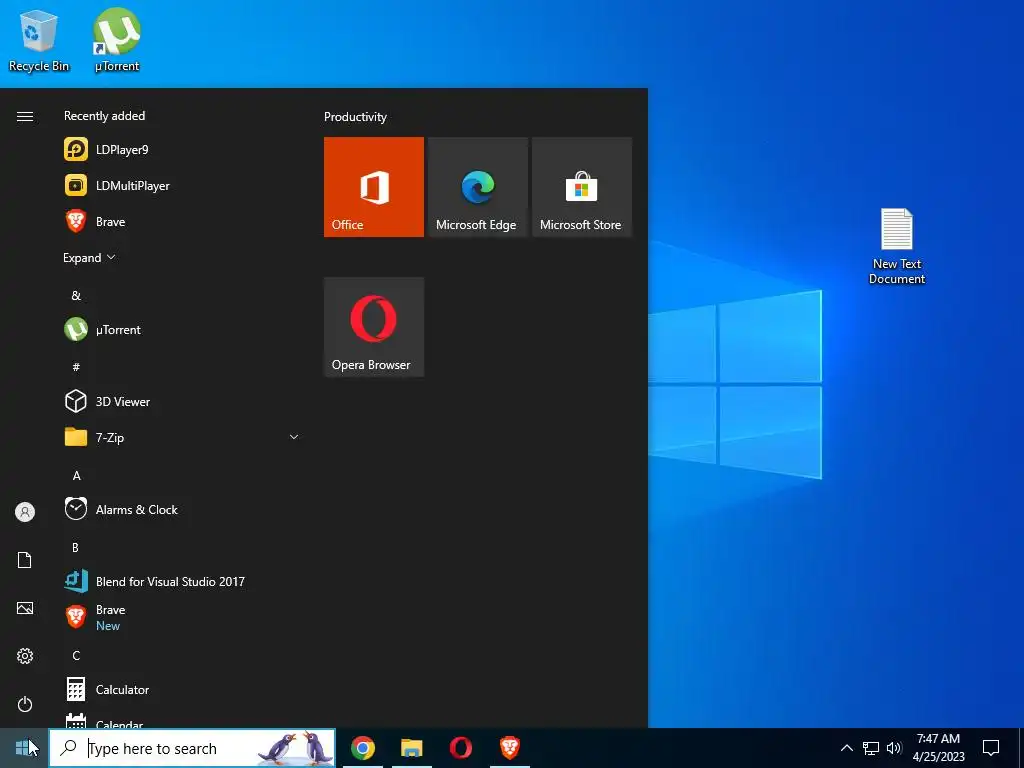Jump to the & letter header
The height and width of the screenshot is (768, 1024).
pos(76,296)
